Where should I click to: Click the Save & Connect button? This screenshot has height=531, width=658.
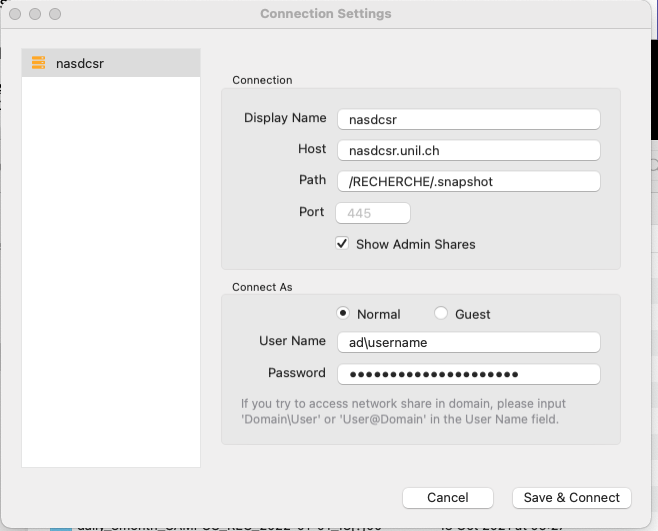tap(572, 497)
